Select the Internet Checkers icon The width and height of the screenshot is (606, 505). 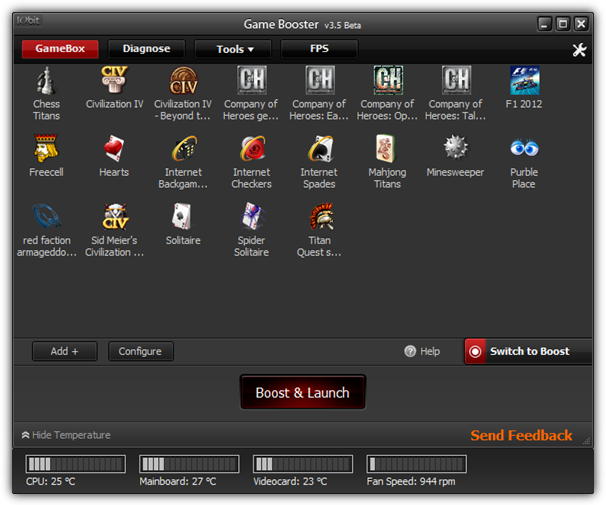click(251, 149)
